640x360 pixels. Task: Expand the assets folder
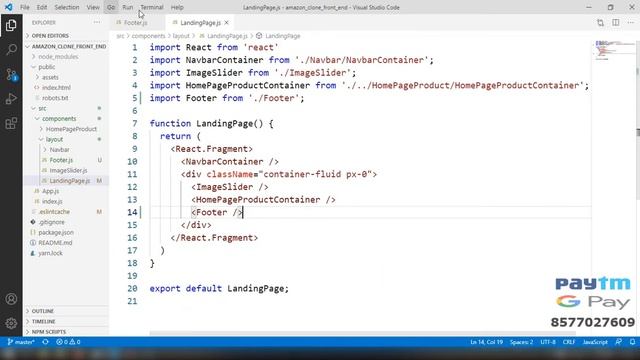pyautogui.click(x=50, y=77)
